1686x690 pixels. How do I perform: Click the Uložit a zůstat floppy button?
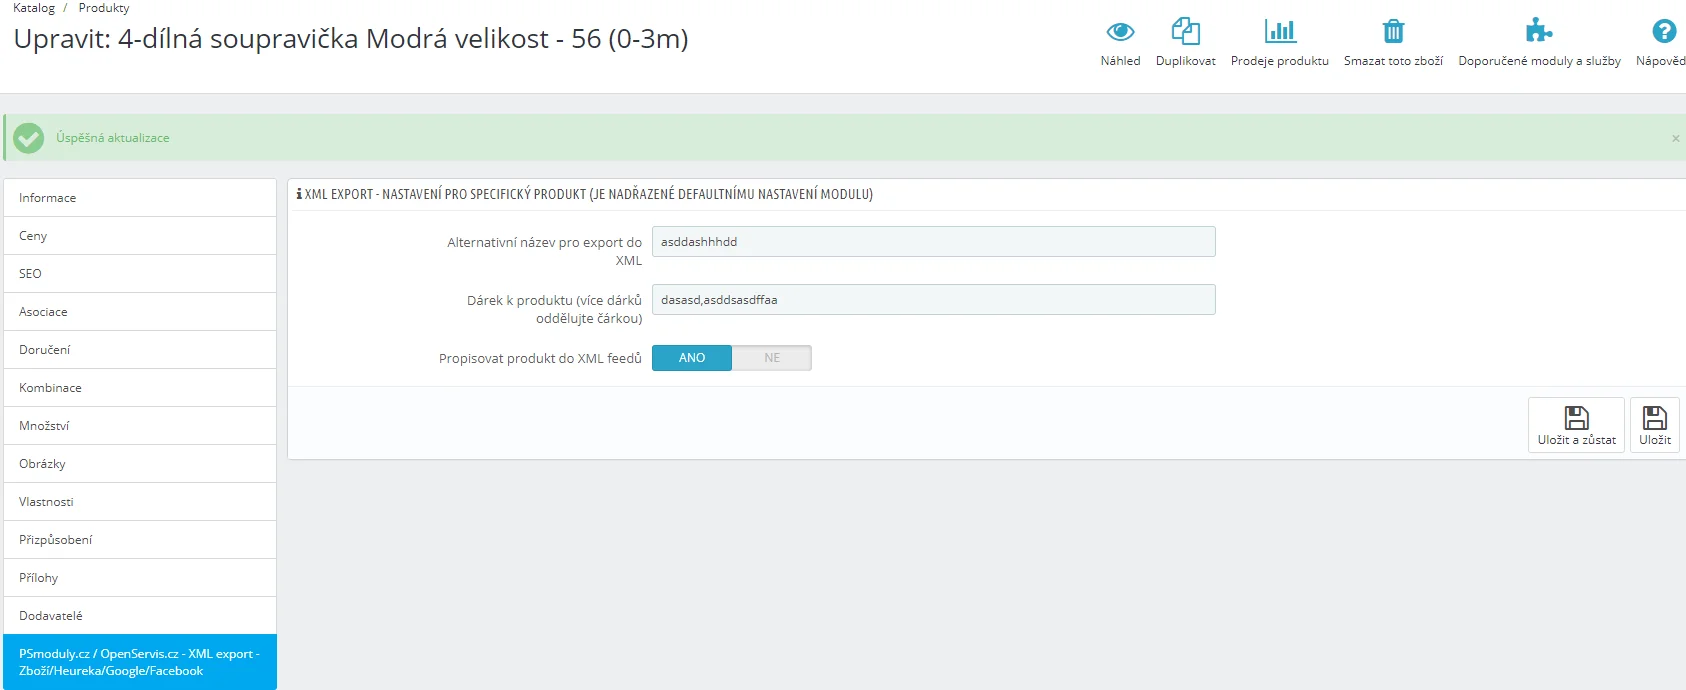tap(1576, 425)
